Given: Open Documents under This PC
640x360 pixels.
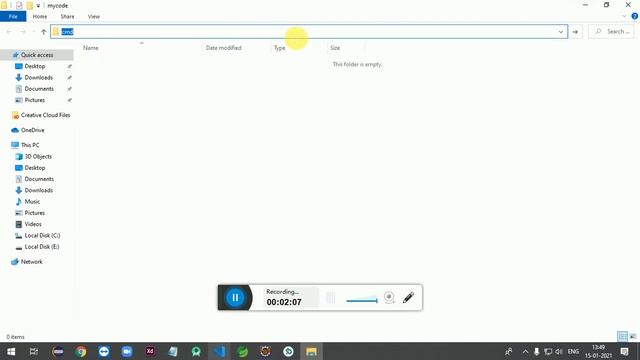Looking at the screenshot, I should coord(39,179).
